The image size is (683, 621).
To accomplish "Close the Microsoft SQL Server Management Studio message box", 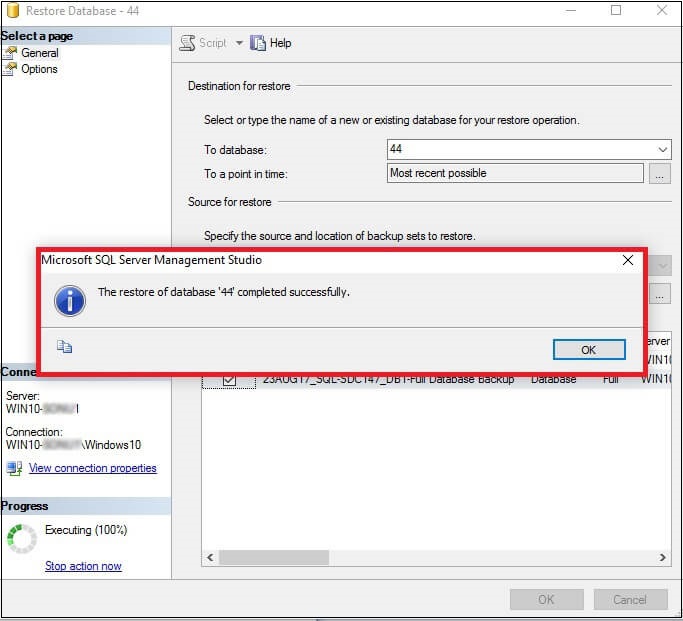I will coord(628,260).
